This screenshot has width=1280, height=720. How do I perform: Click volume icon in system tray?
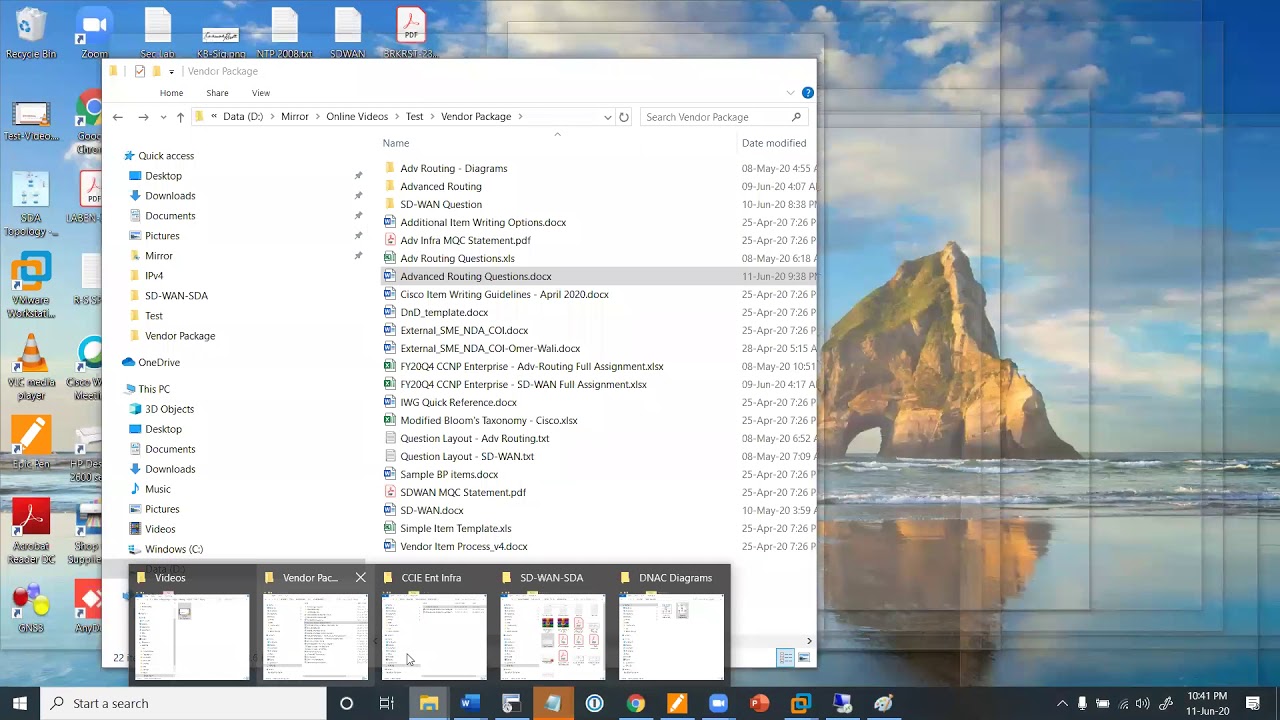1142,703
